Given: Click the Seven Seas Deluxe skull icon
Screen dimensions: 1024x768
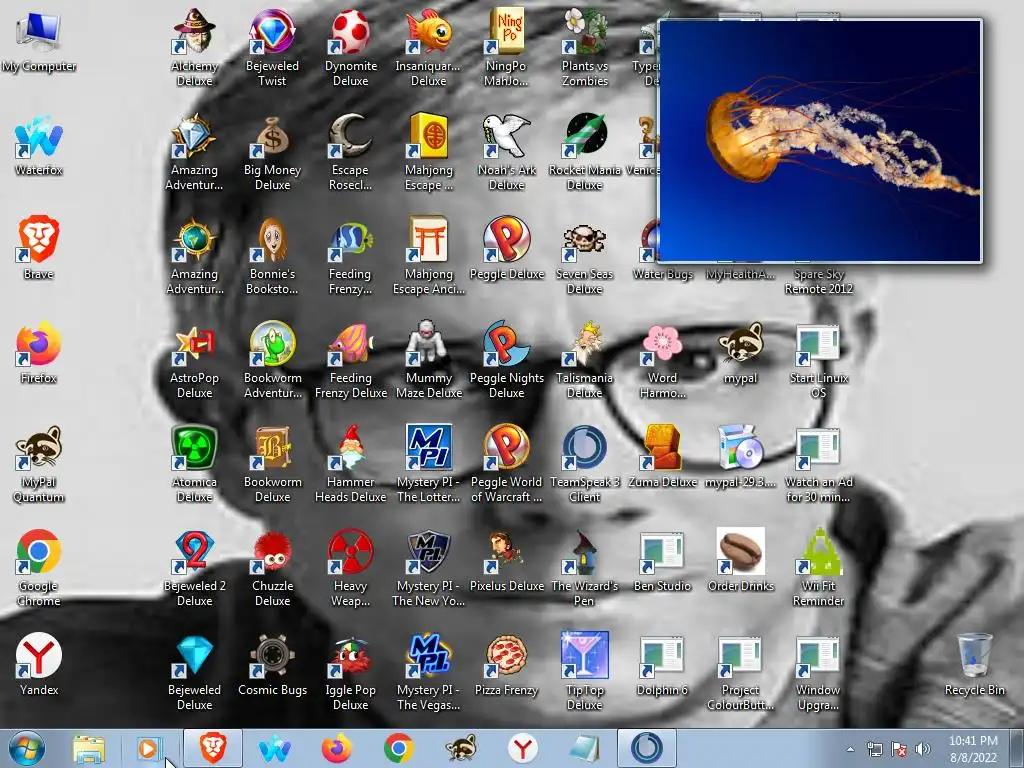Looking at the screenshot, I should coord(584,256).
